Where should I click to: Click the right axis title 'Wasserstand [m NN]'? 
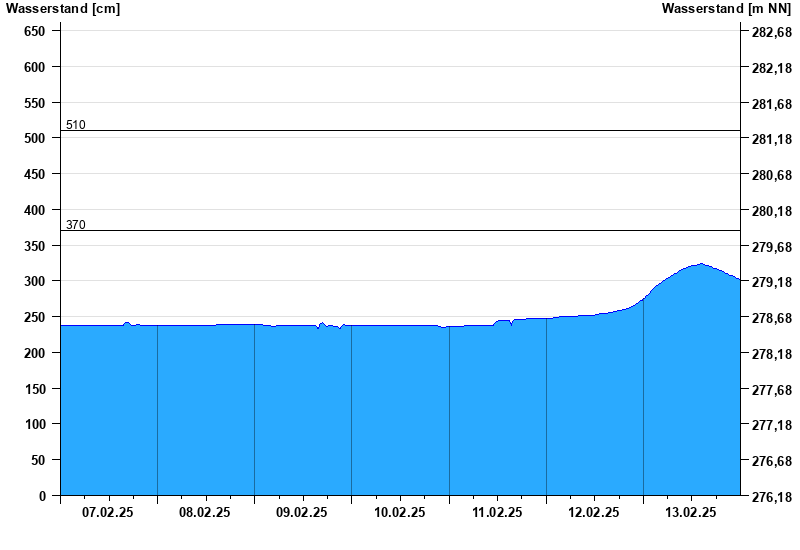click(726, 9)
